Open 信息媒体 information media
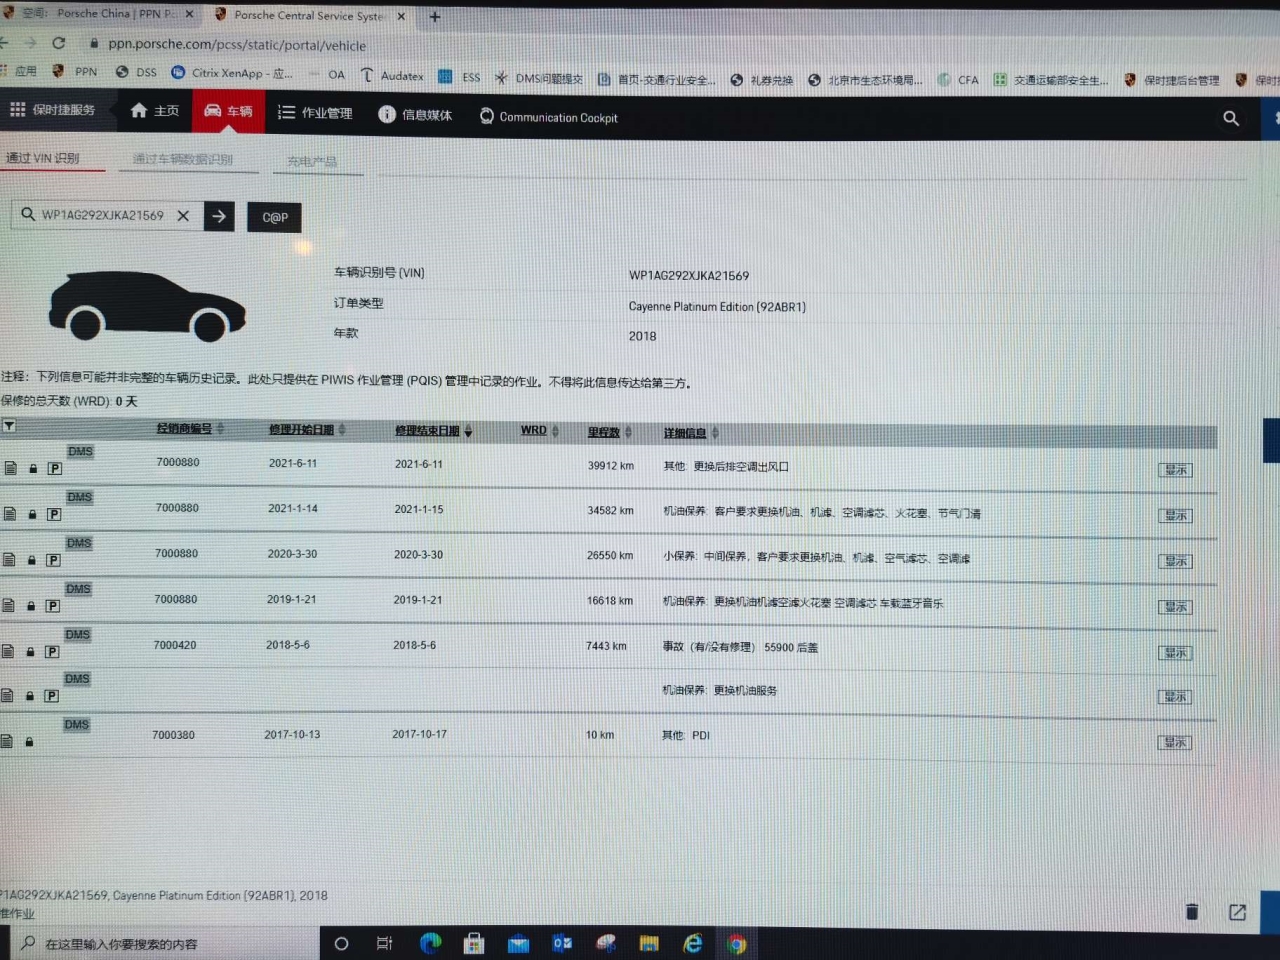The image size is (1280, 960). click(x=415, y=115)
